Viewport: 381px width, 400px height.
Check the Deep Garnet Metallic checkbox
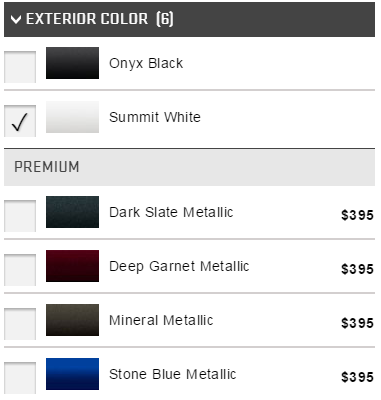click(x=20, y=270)
